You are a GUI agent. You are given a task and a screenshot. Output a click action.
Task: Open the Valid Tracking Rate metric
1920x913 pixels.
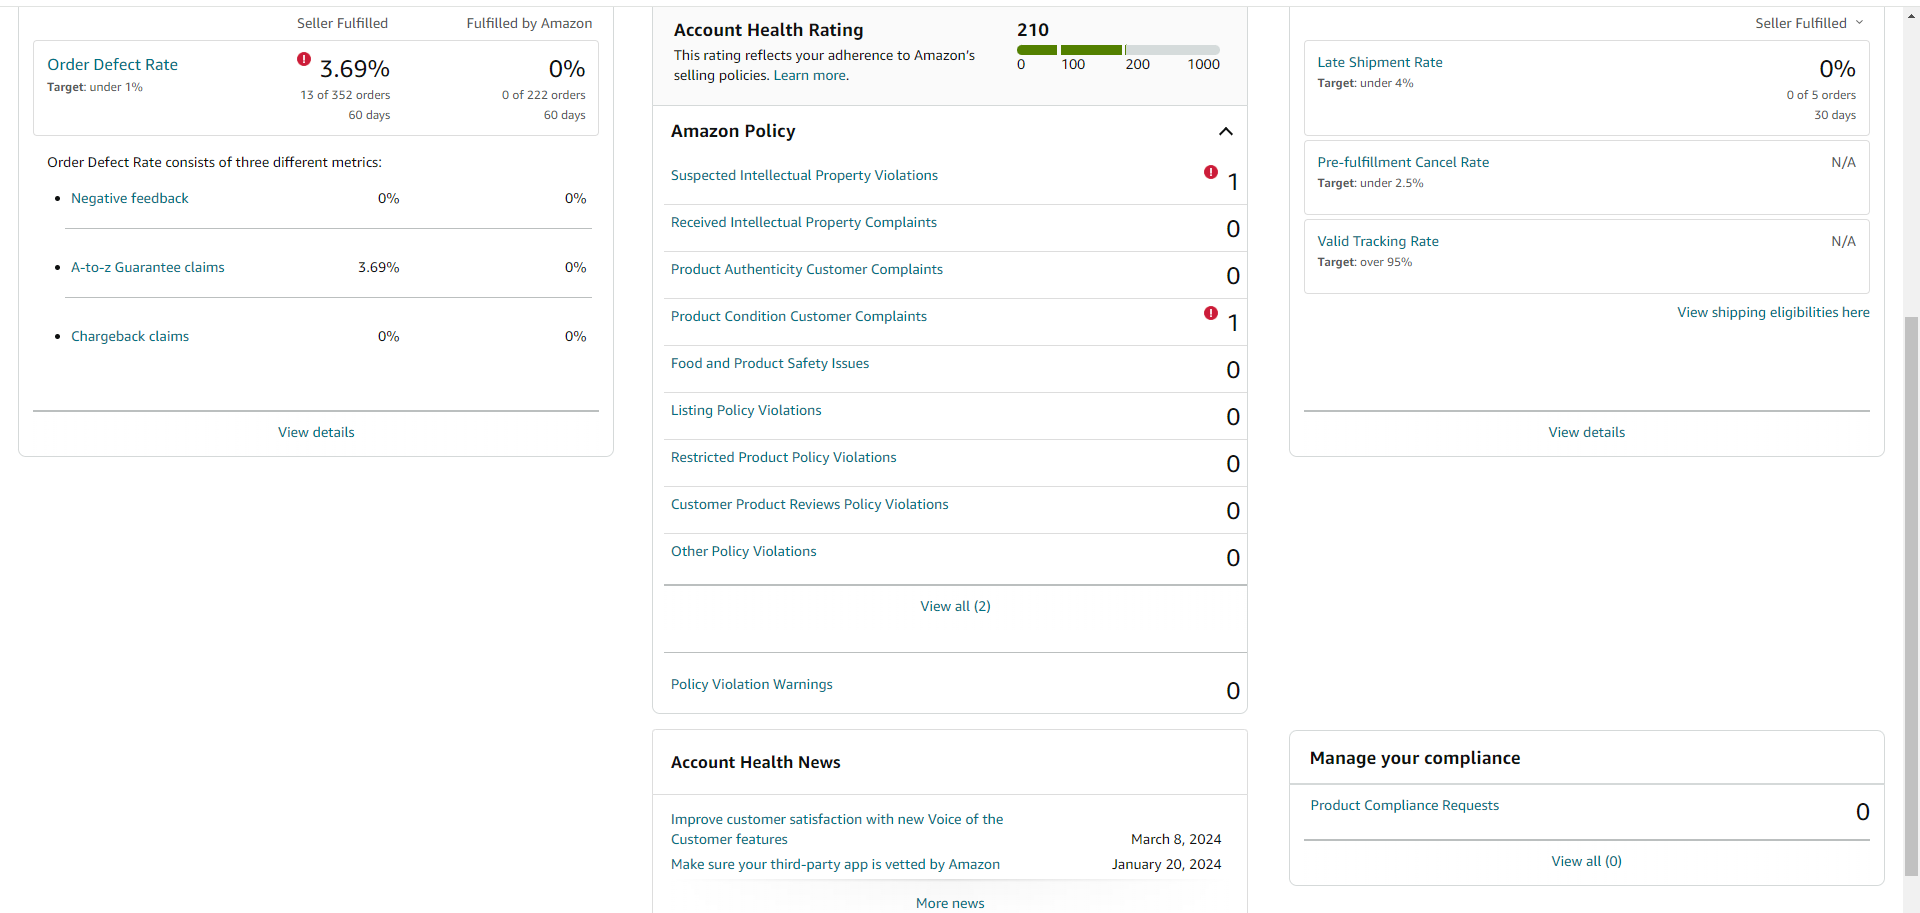pyautogui.click(x=1378, y=241)
